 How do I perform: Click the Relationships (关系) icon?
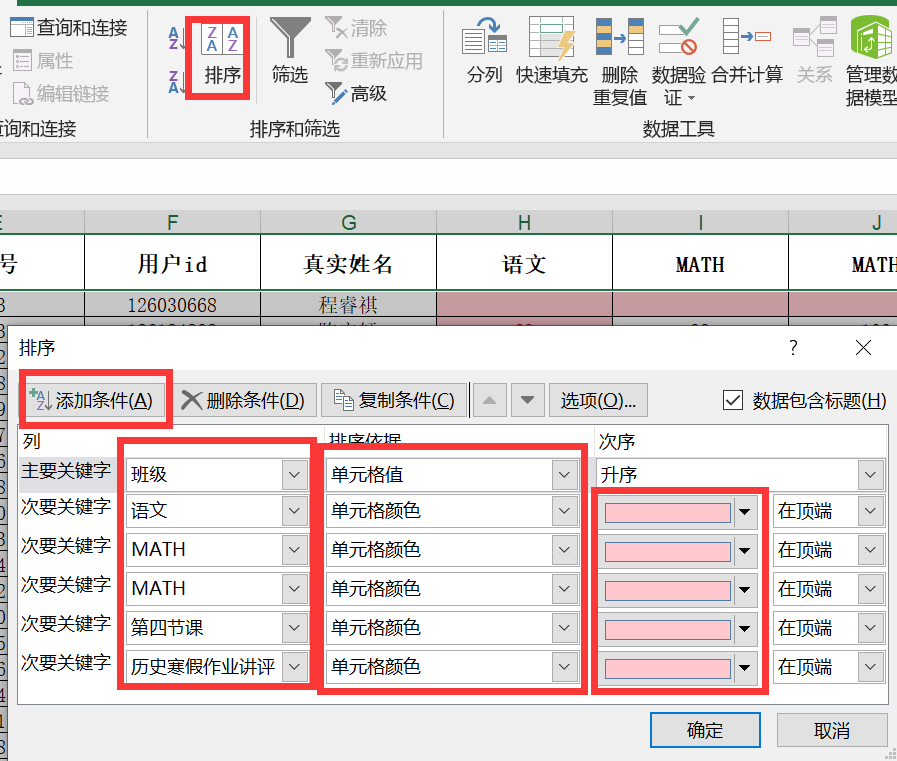pos(815,37)
